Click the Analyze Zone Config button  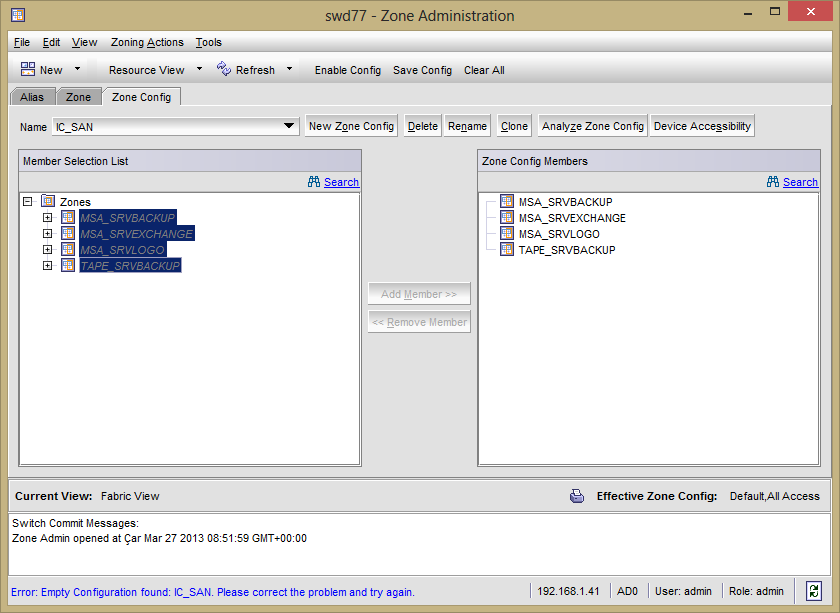pyautogui.click(x=592, y=126)
